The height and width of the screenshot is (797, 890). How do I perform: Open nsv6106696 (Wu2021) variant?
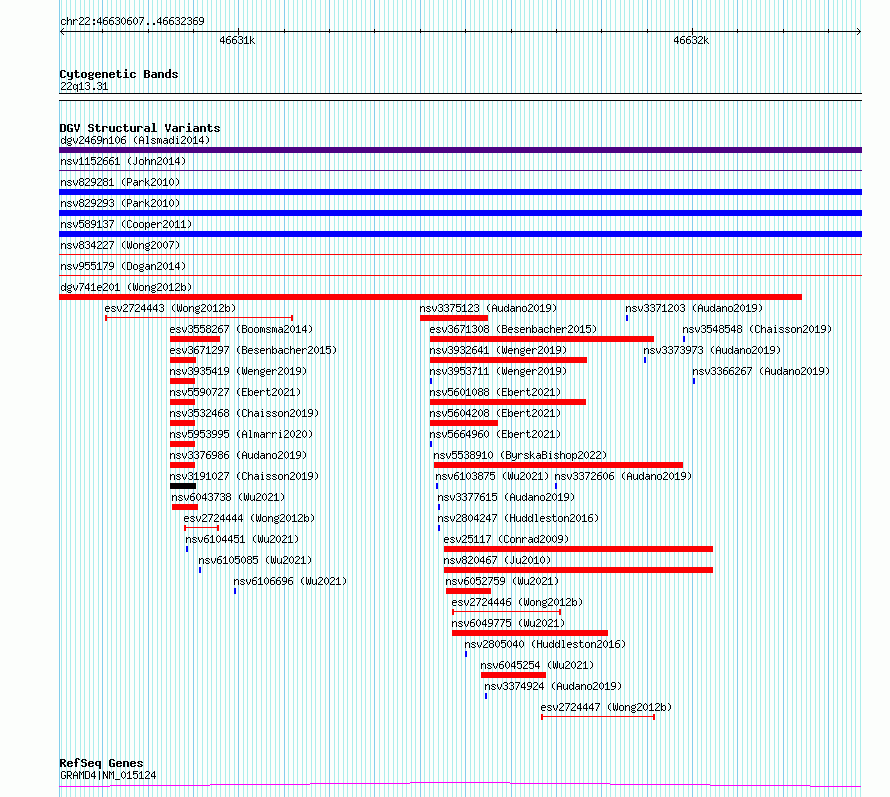coord(290,581)
